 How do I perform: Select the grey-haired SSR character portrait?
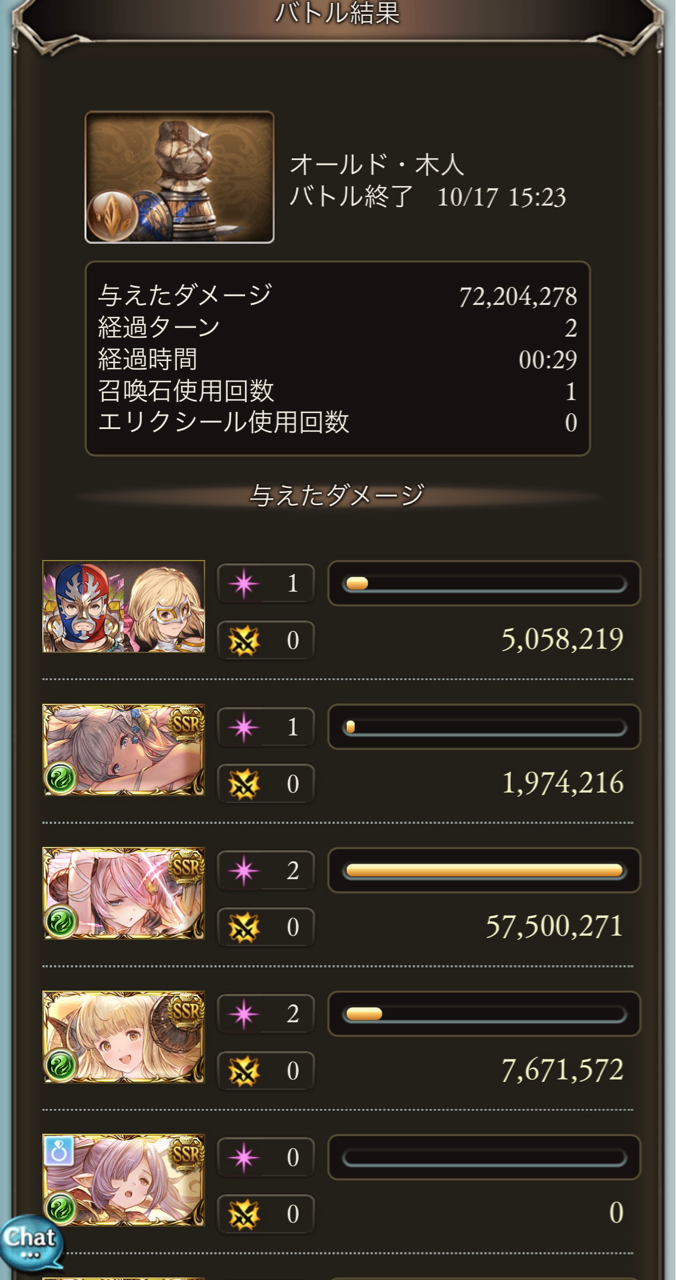[123, 750]
